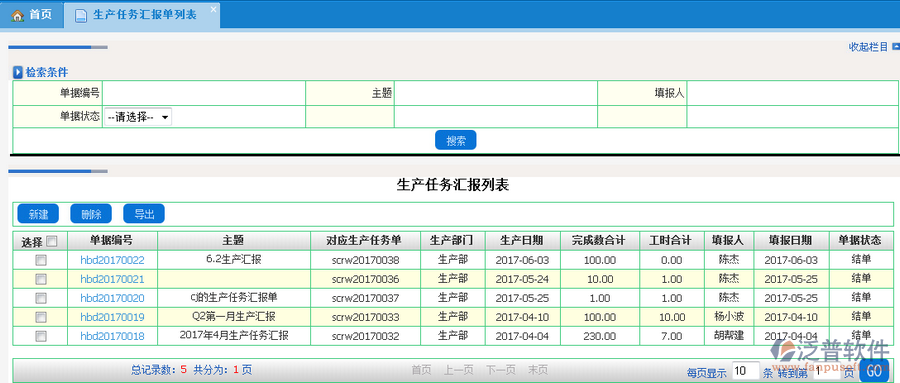Screen dimensions: 900x383
Task: Click the GO pagination button
Action: pos(874,370)
